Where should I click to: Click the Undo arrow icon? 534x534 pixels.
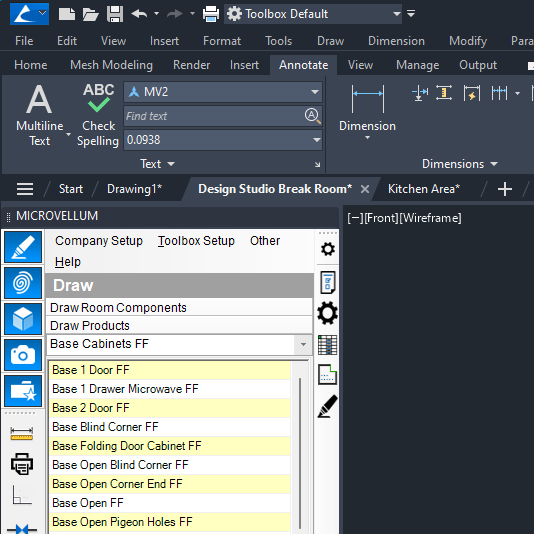tap(139, 14)
